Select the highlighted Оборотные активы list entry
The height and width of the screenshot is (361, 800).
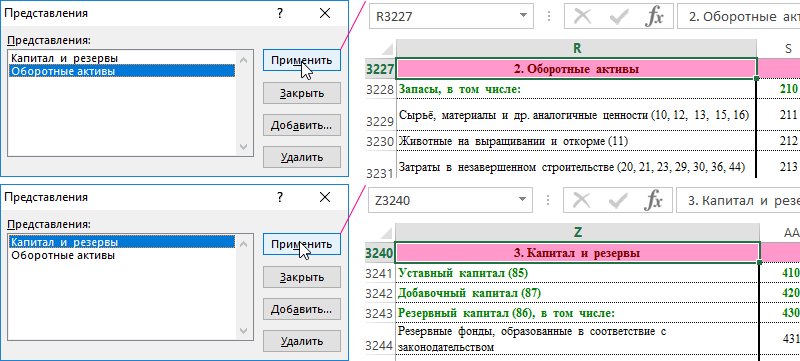tap(122, 71)
